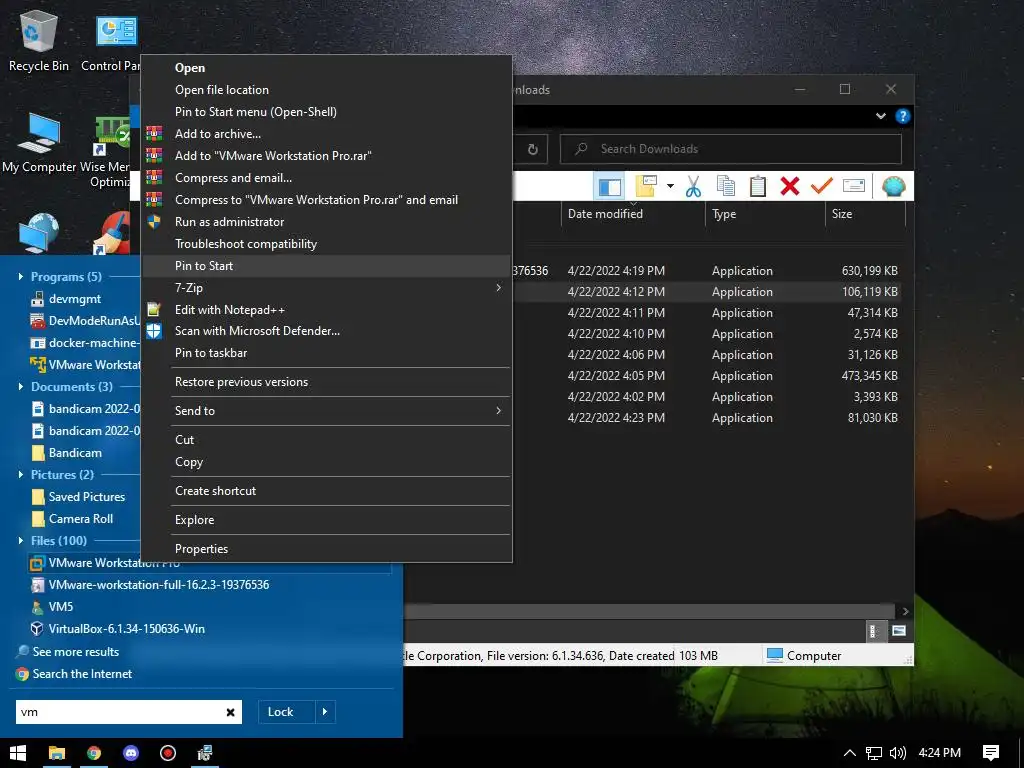Select devmgmt in search results
The width and height of the screenshot is (1024, 768).
click(75, 299)
